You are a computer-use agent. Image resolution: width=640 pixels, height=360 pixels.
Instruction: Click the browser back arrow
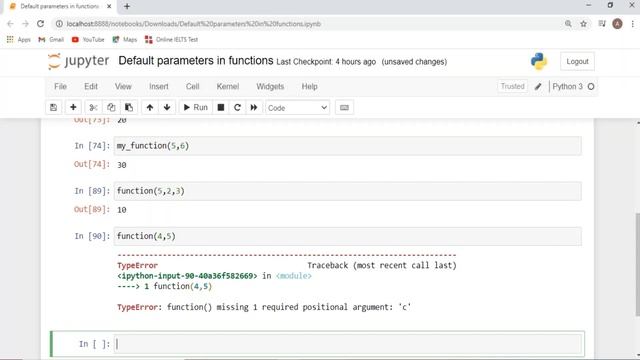10,24
